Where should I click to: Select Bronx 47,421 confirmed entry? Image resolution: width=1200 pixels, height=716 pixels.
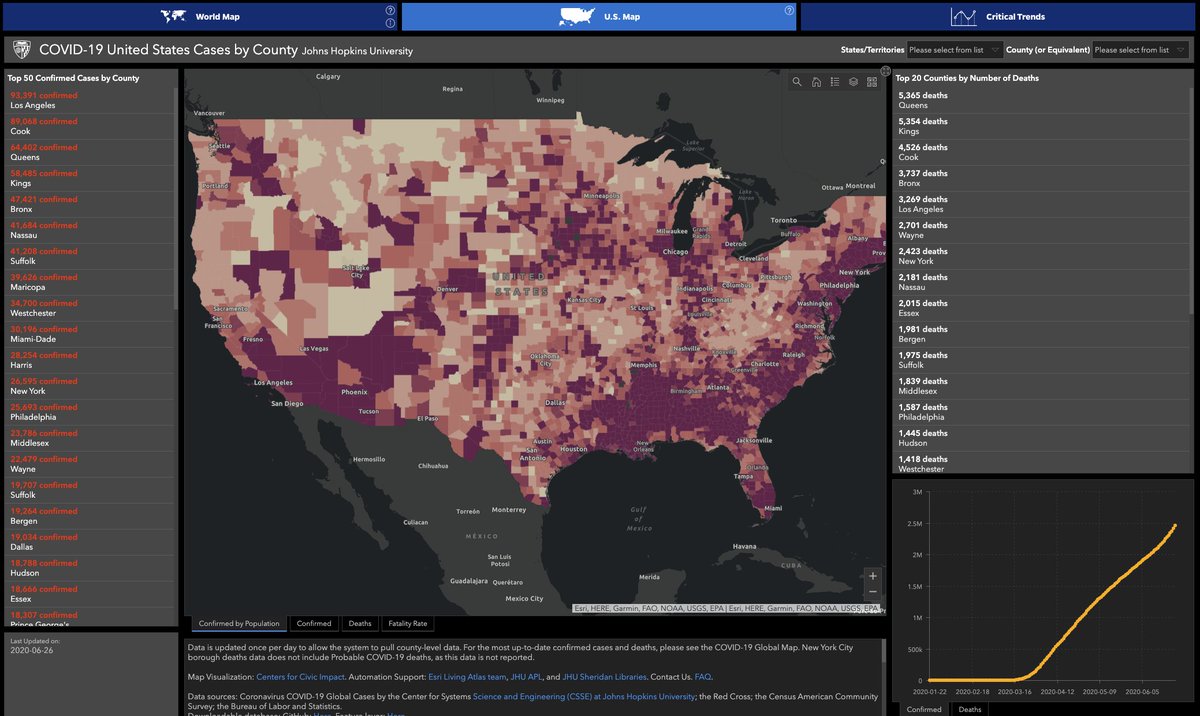point(90,204)
